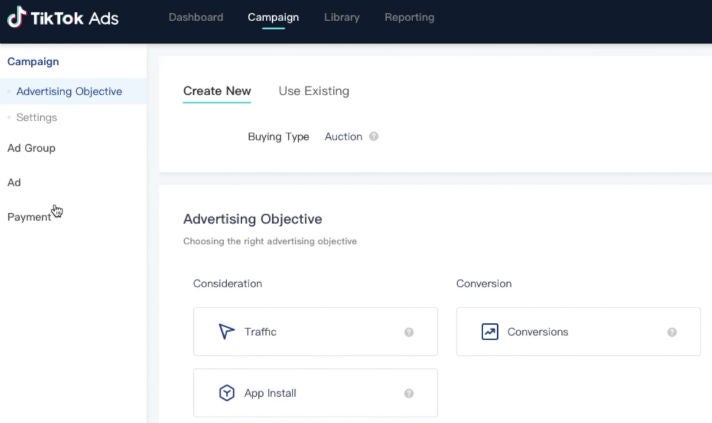Click the help icon in Traffic card
Image resolution: width=712 pixels, height=423 pixels.
click(409, 332)
